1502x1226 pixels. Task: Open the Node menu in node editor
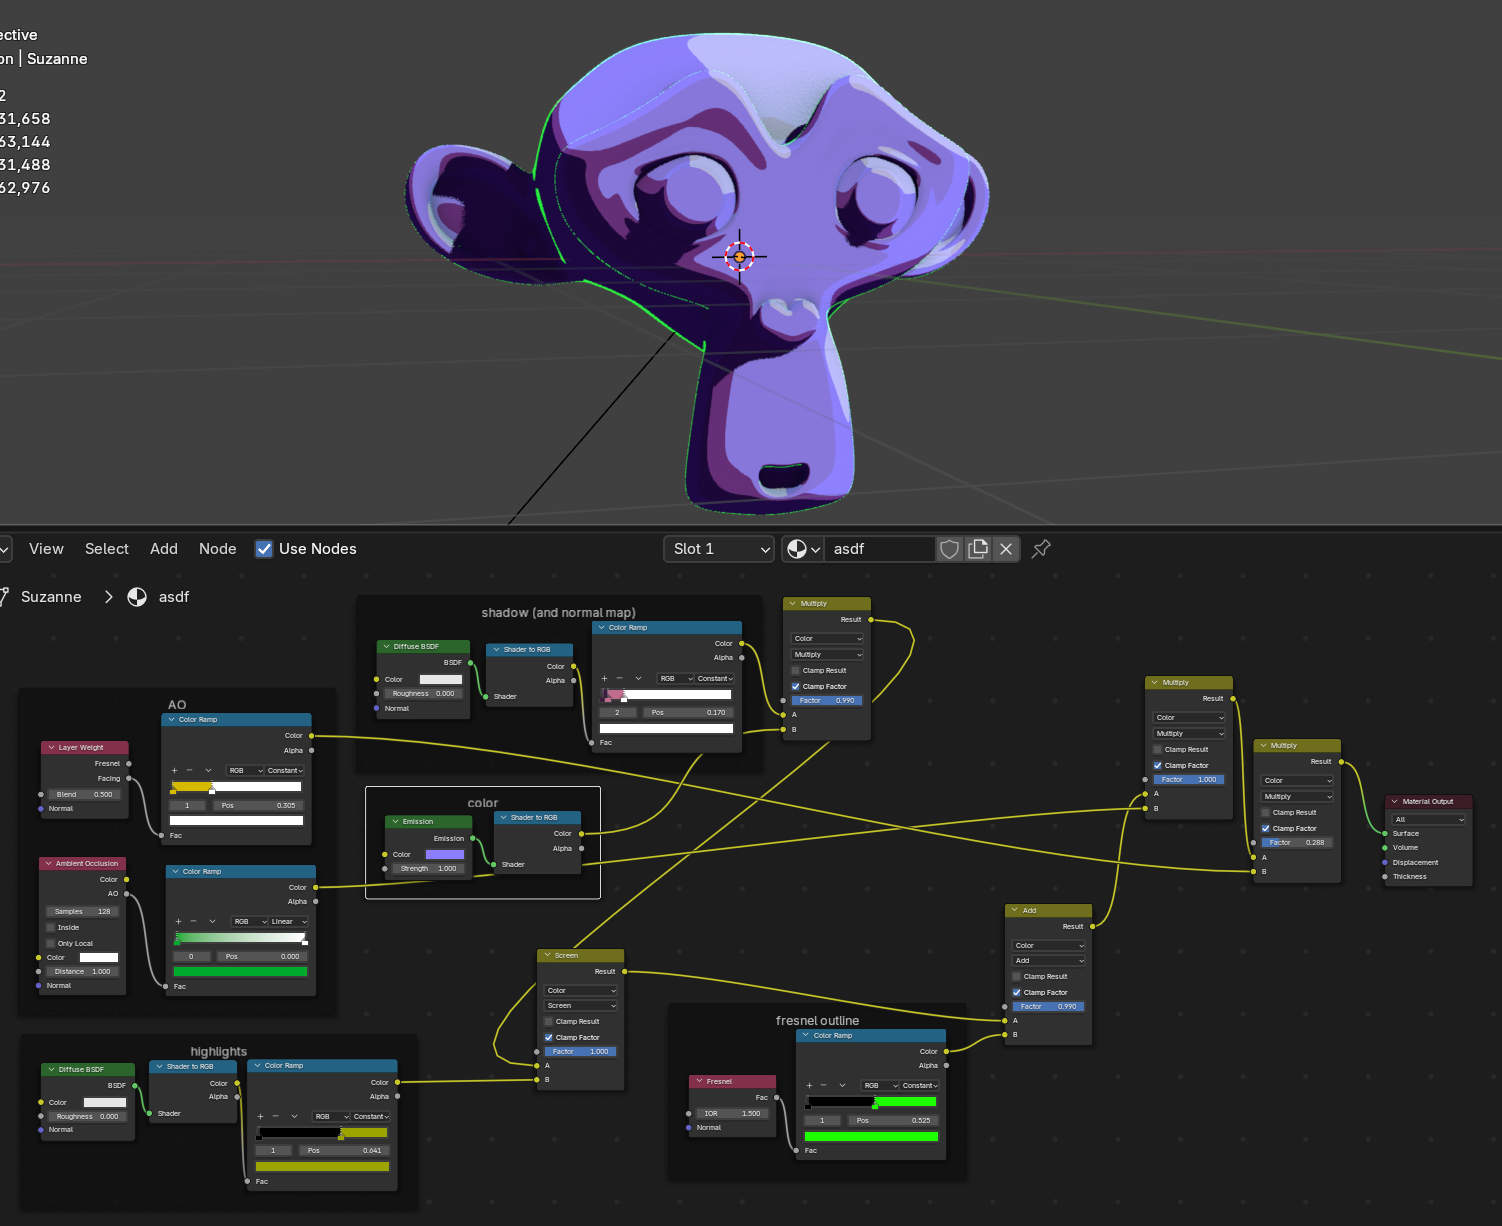218,549
